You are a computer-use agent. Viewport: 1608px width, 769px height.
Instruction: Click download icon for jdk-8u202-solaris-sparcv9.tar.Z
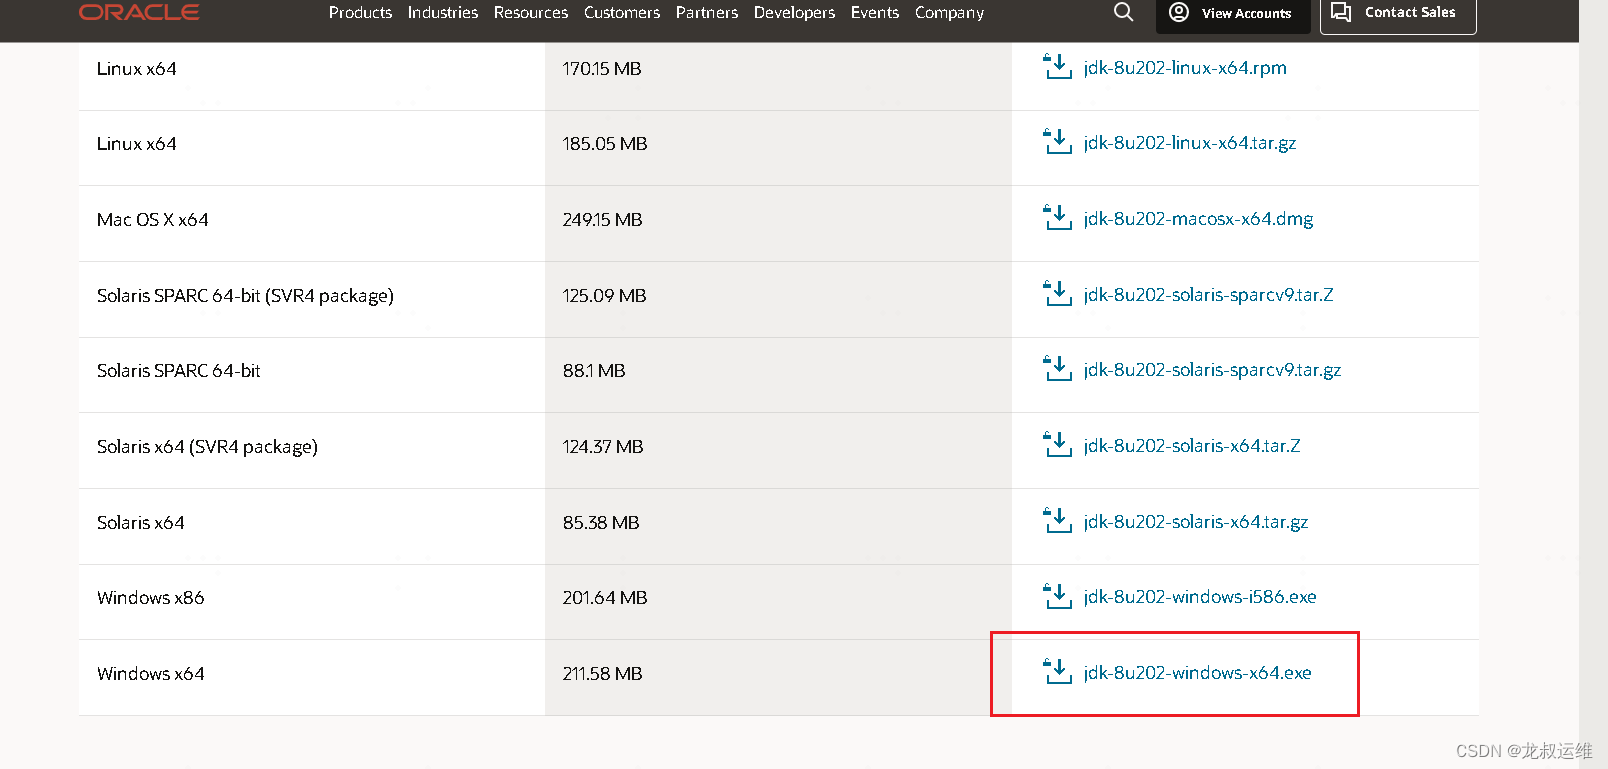point(1057,294)
